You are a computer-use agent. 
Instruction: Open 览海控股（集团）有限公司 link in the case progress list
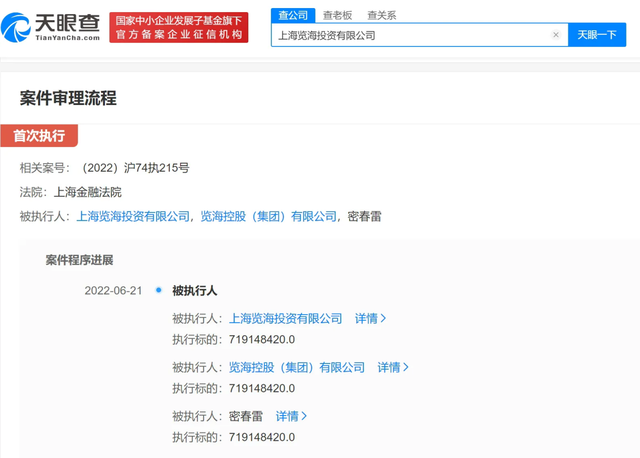click(297, 368)
